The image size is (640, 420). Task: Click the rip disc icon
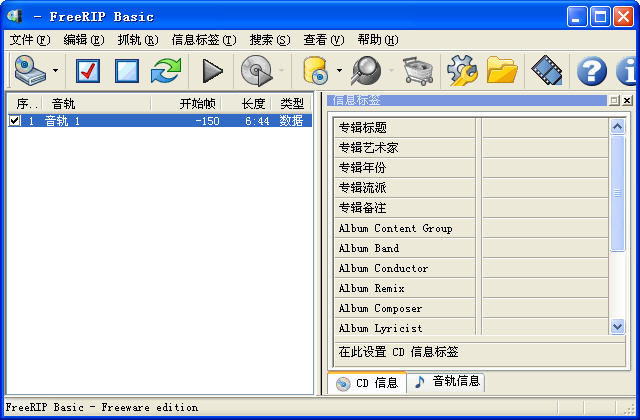[256, 71]
